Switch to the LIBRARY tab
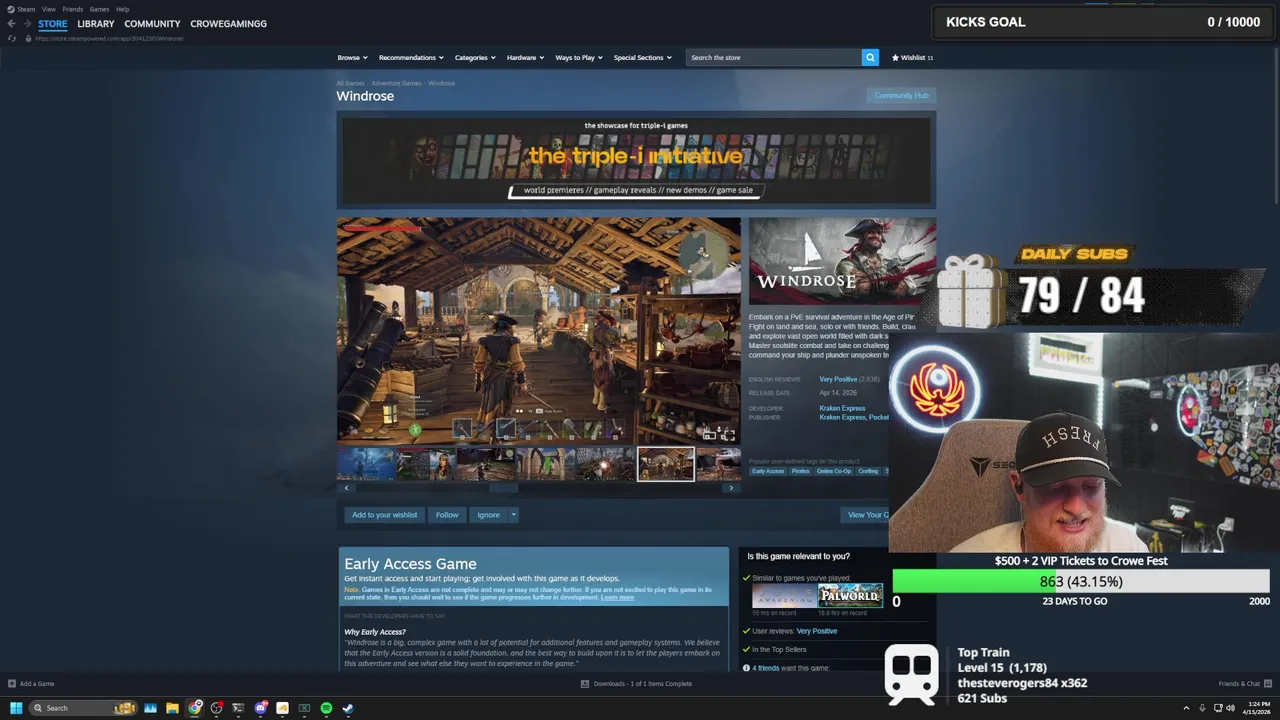The width and height of the screenshot is (1280, 720). pyautogui.click(x=96, y=24)
